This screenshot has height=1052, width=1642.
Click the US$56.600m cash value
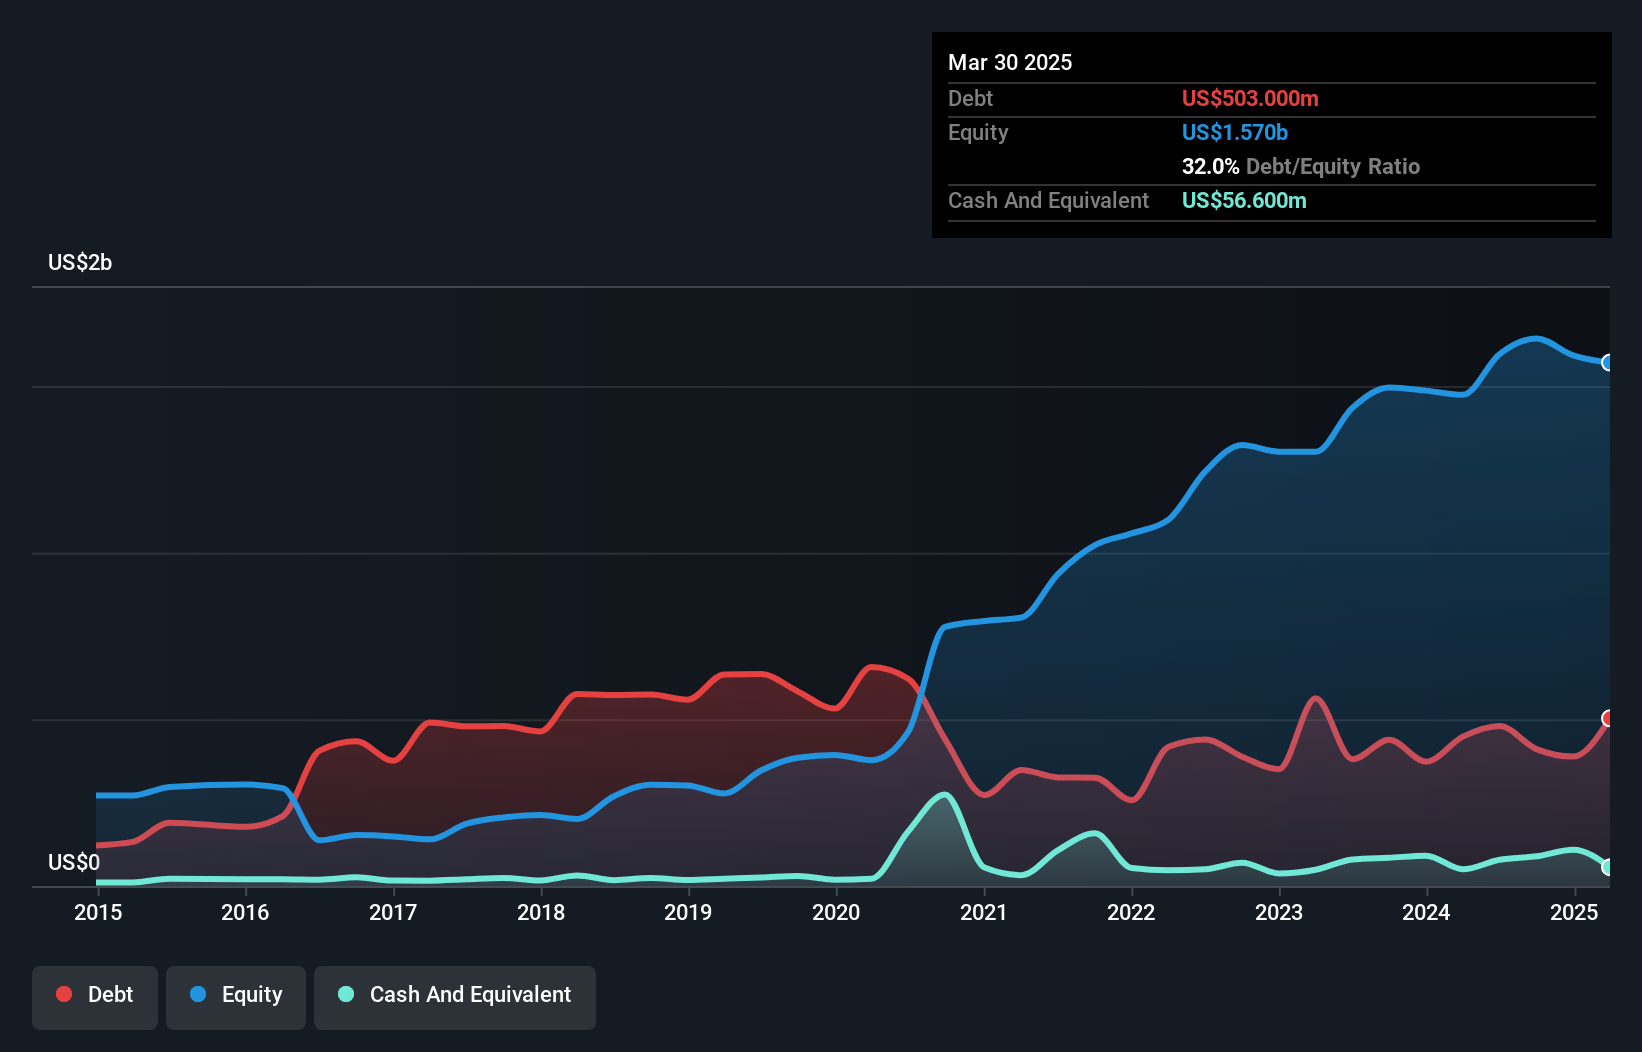[1244, 200]
